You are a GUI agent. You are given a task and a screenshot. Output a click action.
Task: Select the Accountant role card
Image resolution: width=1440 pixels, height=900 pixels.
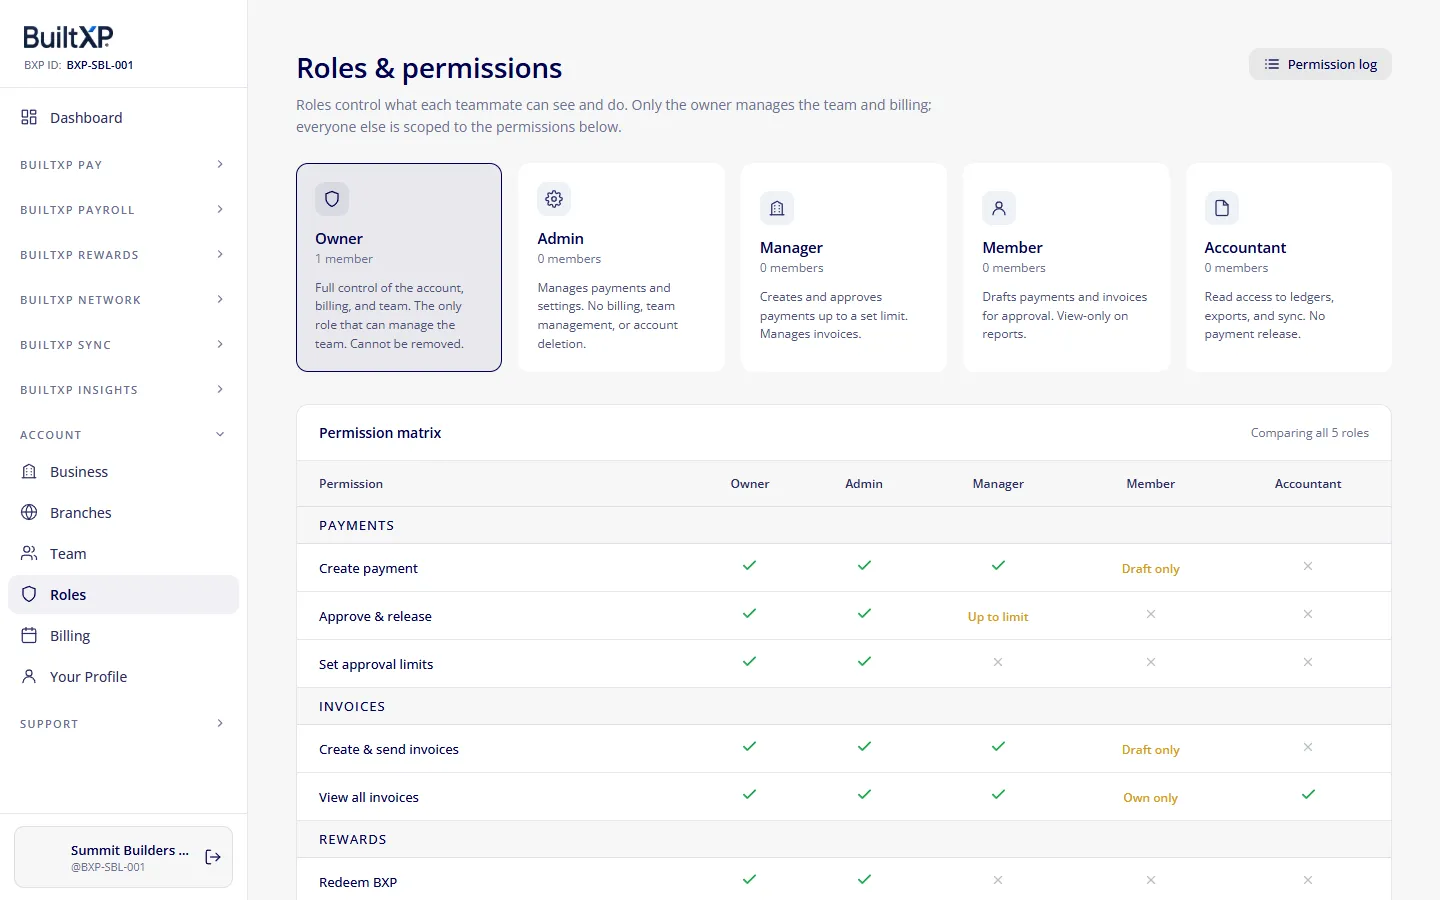pos(1289,267)
